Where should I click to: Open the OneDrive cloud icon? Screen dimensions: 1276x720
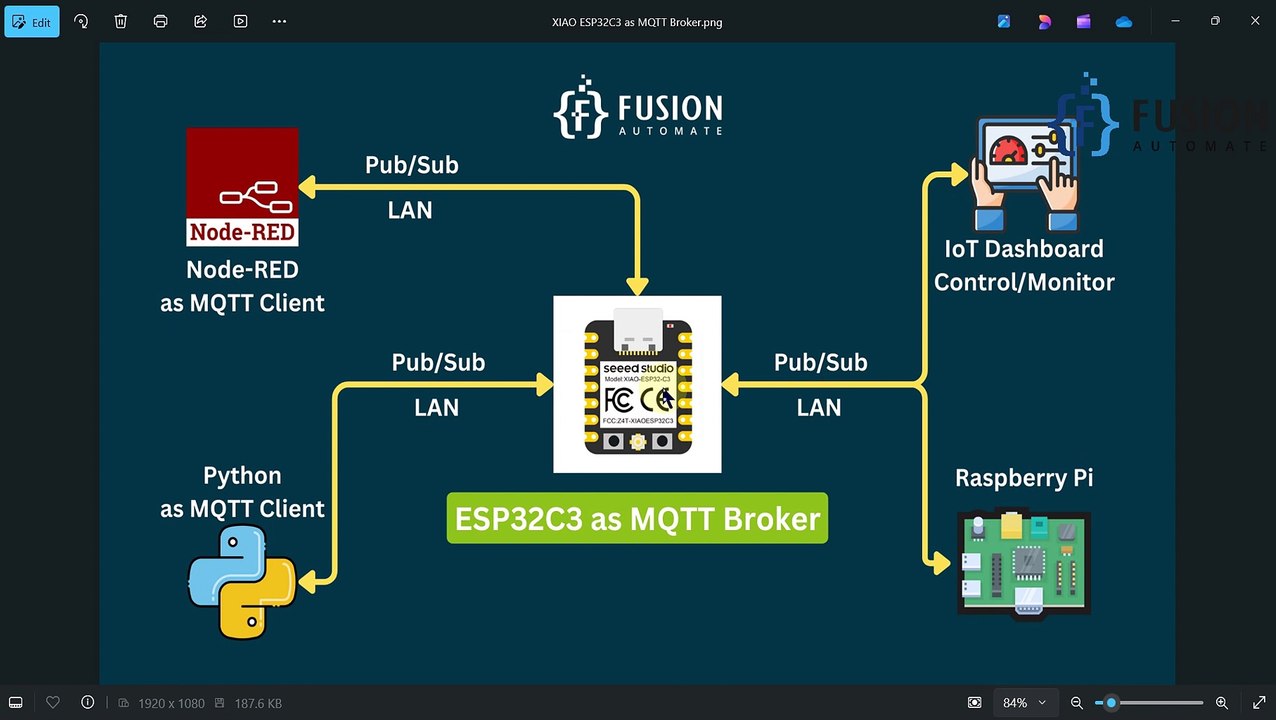[1124, 21]
